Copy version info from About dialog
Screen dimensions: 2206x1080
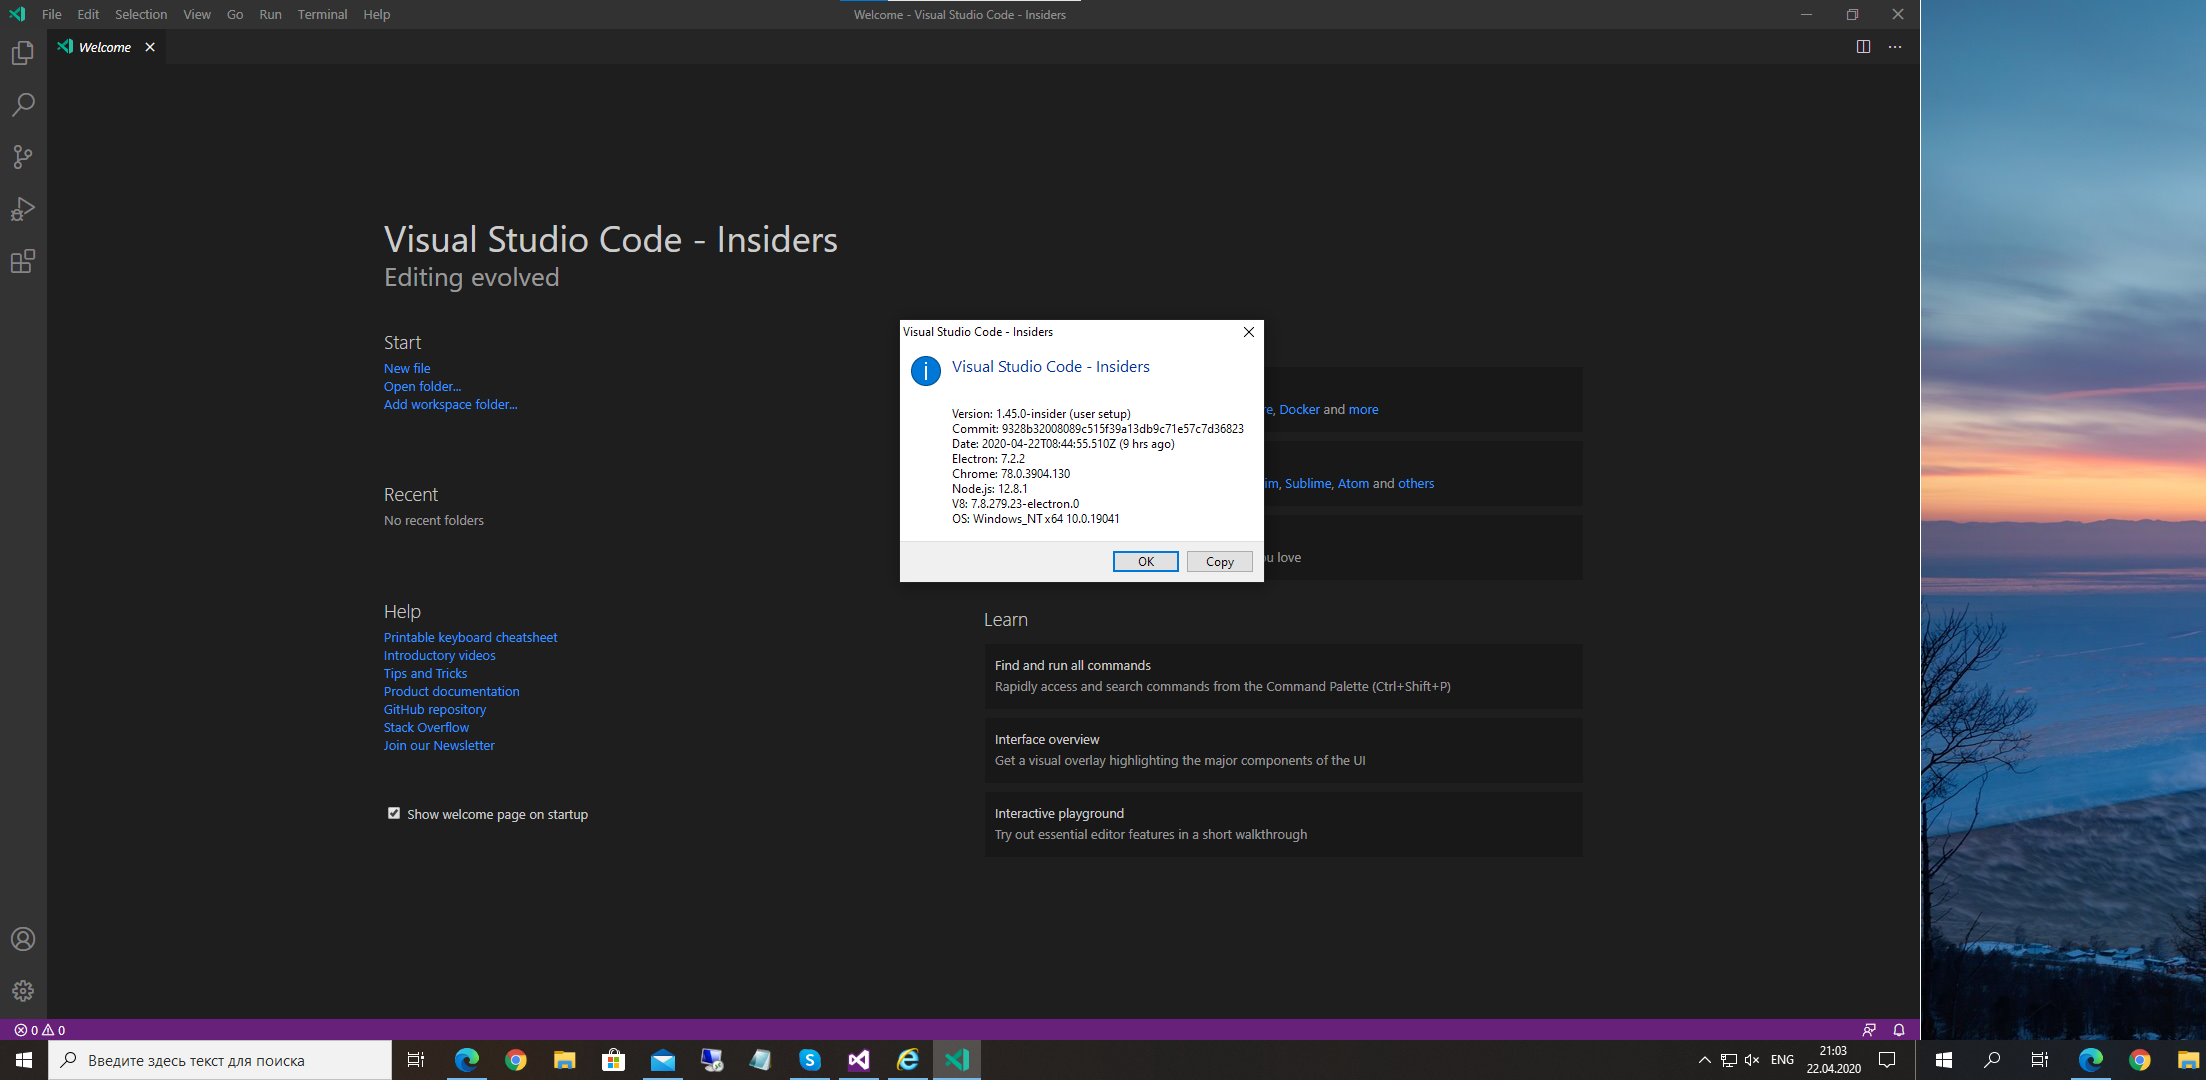point(1220,562)
